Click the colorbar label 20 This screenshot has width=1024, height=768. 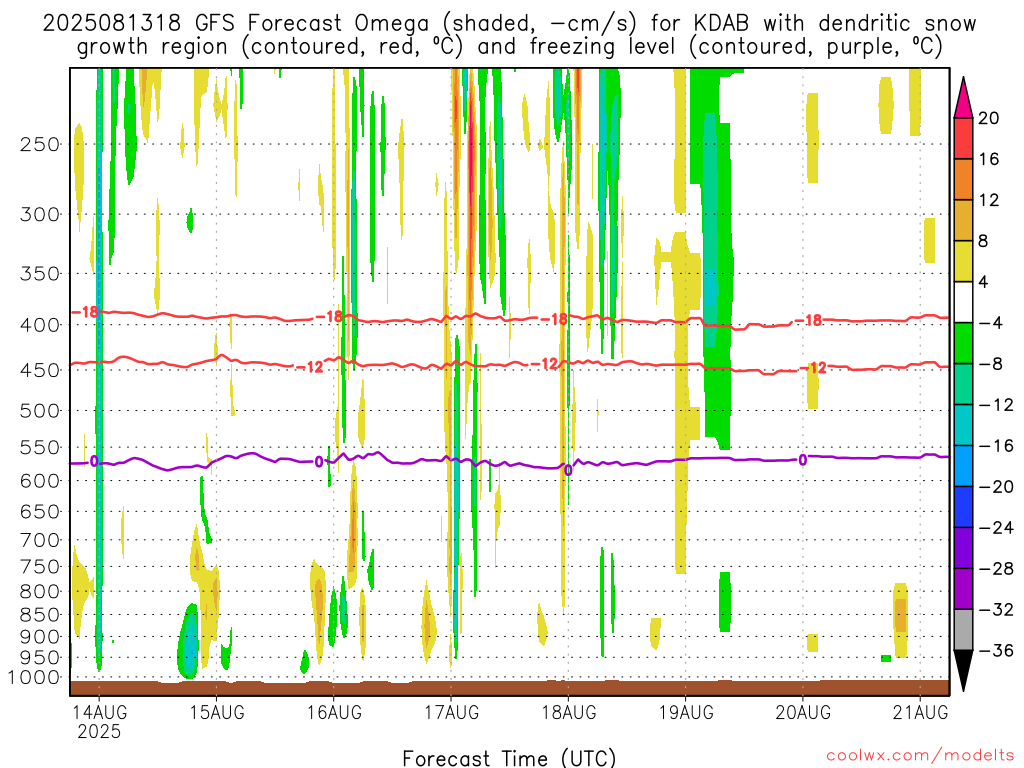click(x=989, y=118)
